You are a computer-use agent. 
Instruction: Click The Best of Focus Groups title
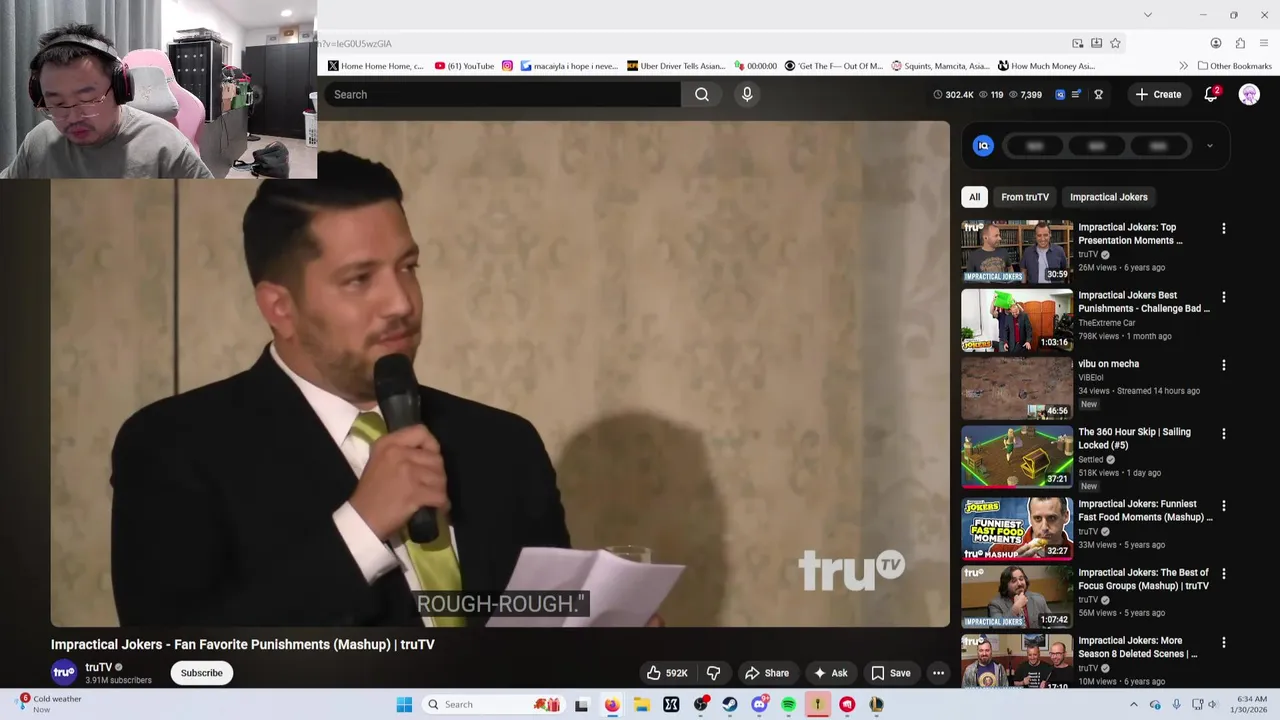tap(1143, 579)
